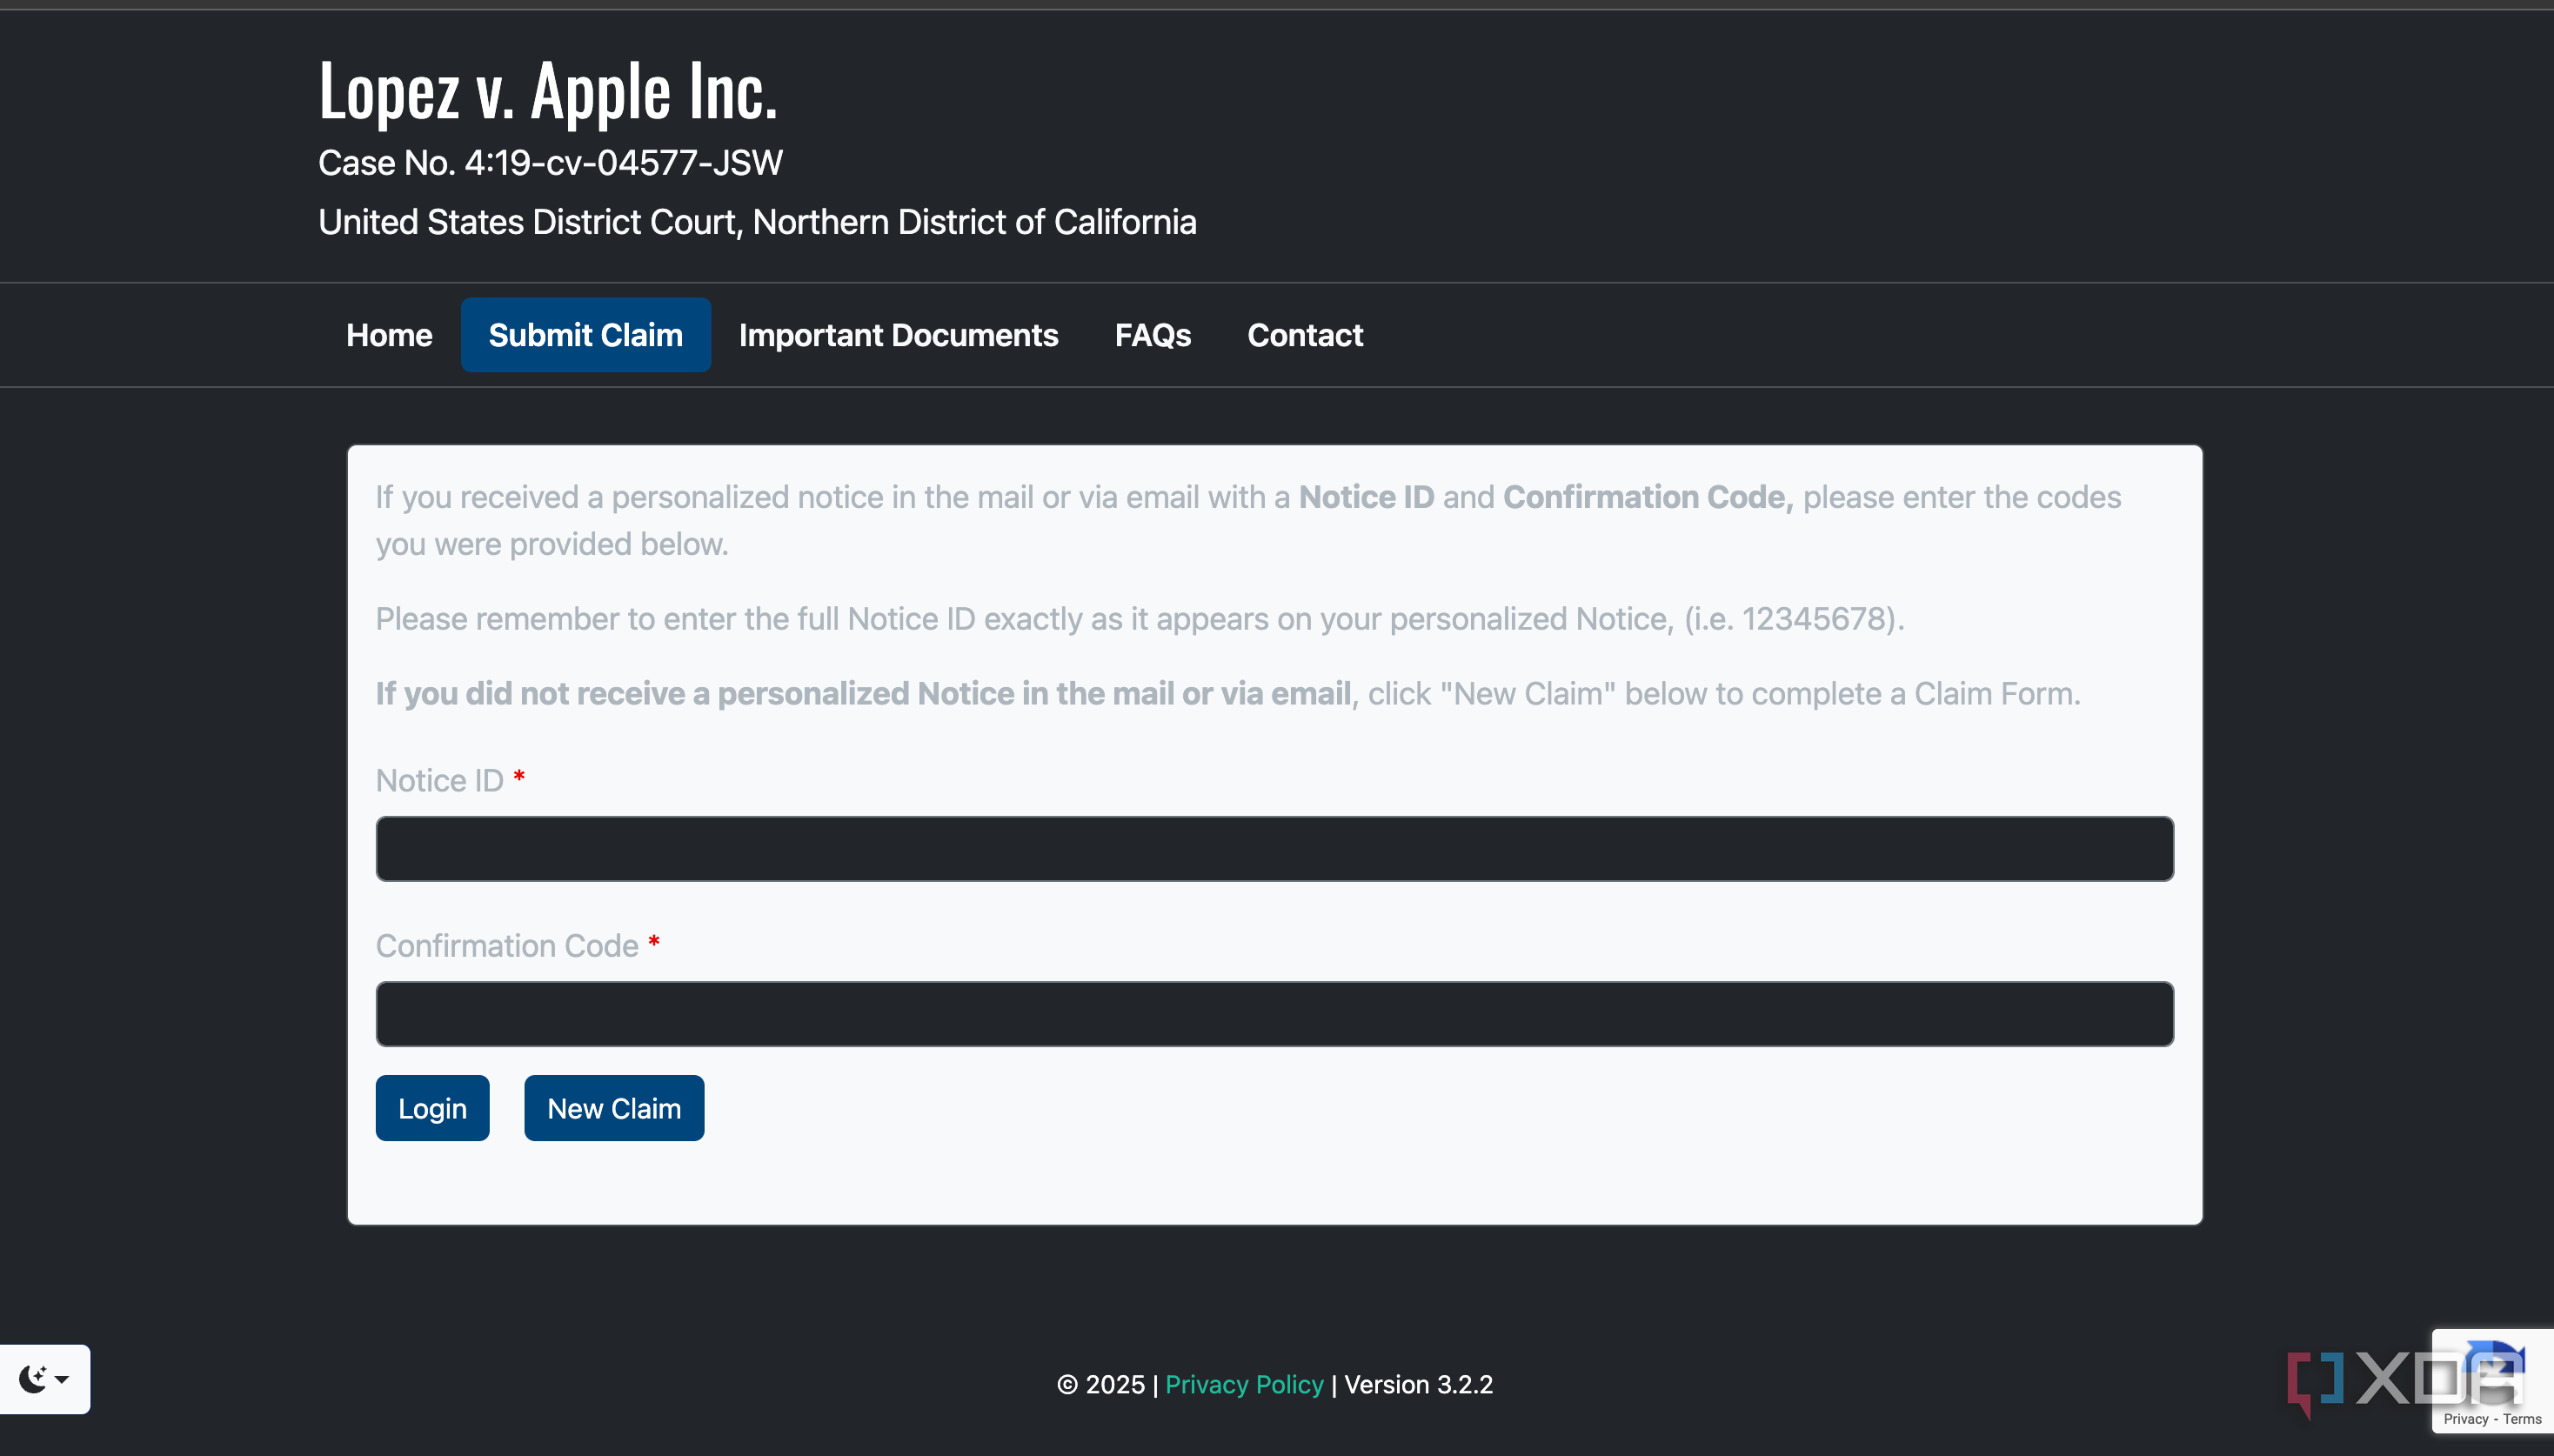Open the Important Documents tab

898,335
